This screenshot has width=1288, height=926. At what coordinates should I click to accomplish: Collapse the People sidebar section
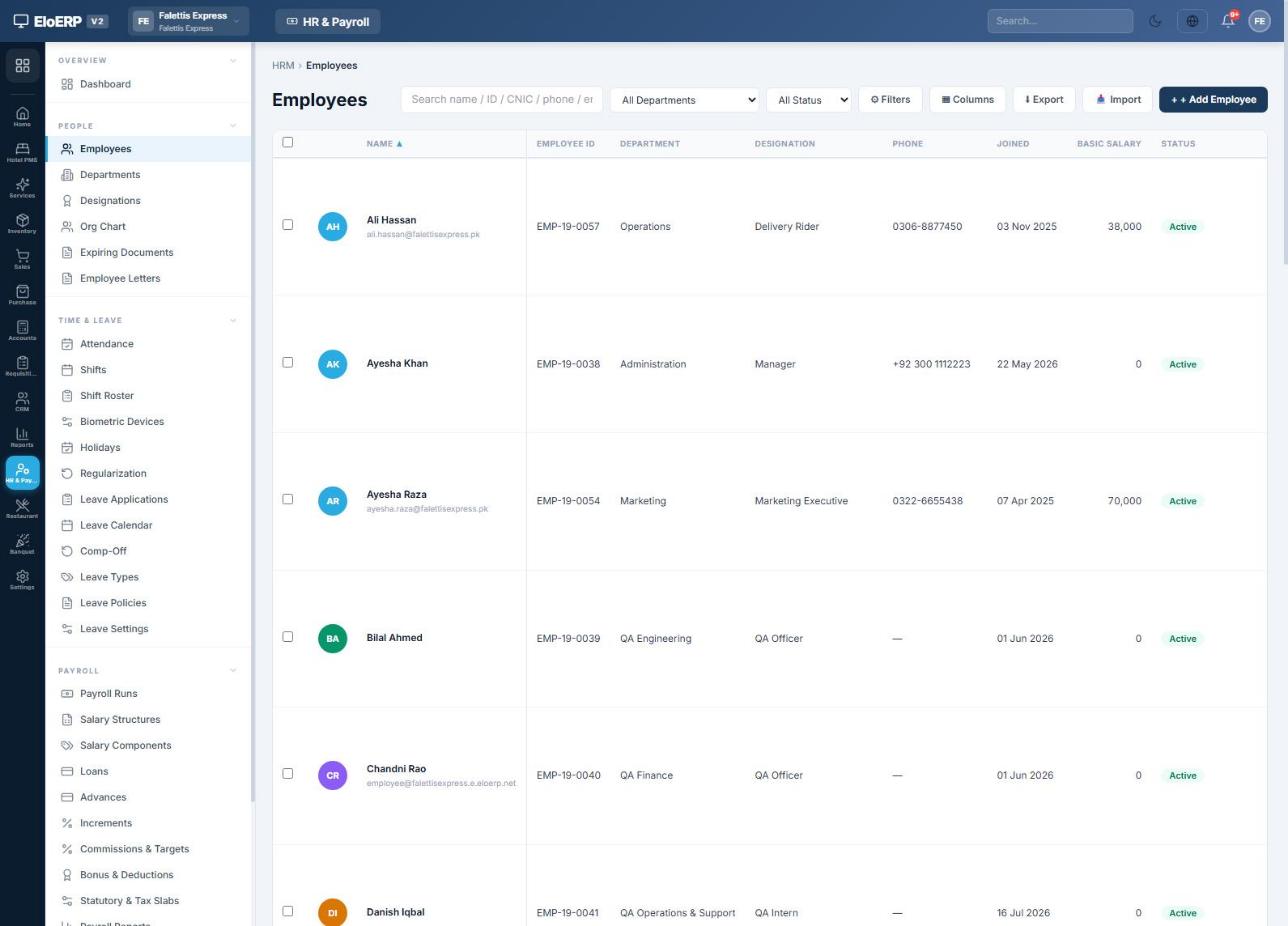(x=233, y=126)
